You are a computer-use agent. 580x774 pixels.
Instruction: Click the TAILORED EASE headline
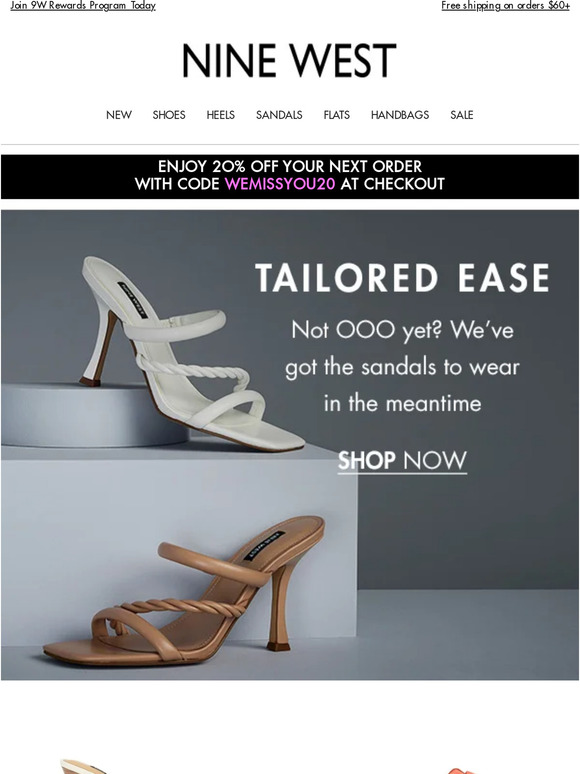pos(402,277)
